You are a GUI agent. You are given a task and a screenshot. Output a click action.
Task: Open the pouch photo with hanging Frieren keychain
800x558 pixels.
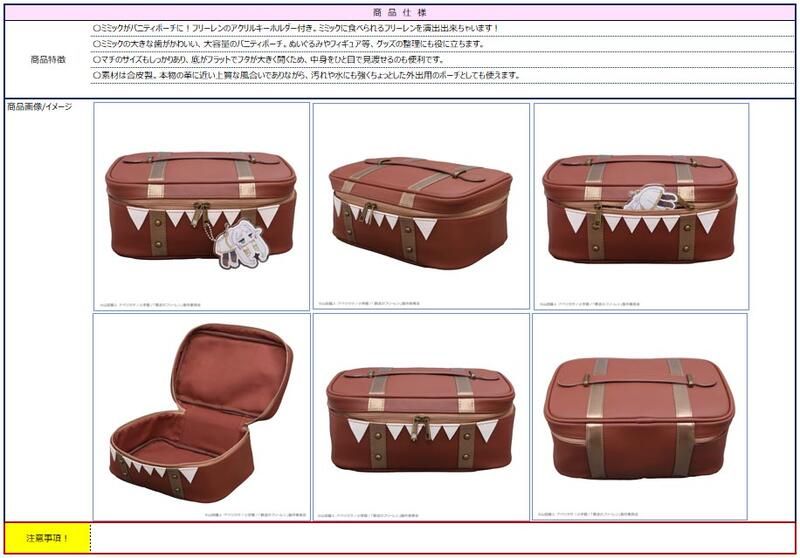point(202,207)
